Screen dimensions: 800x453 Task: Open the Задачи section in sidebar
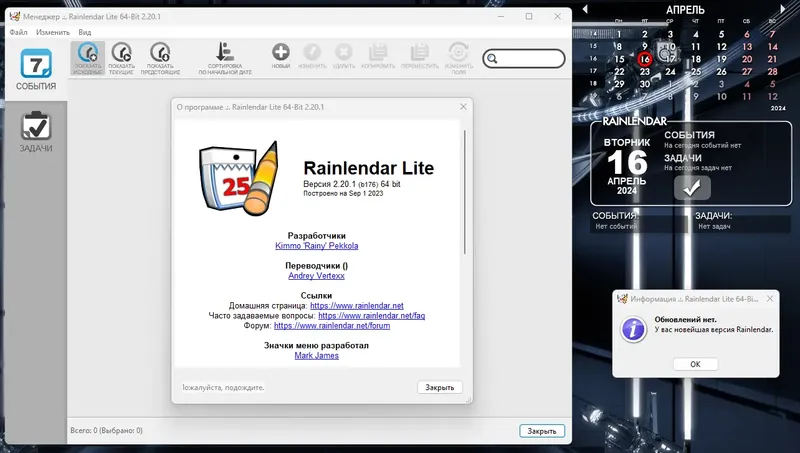coord(36,132)
